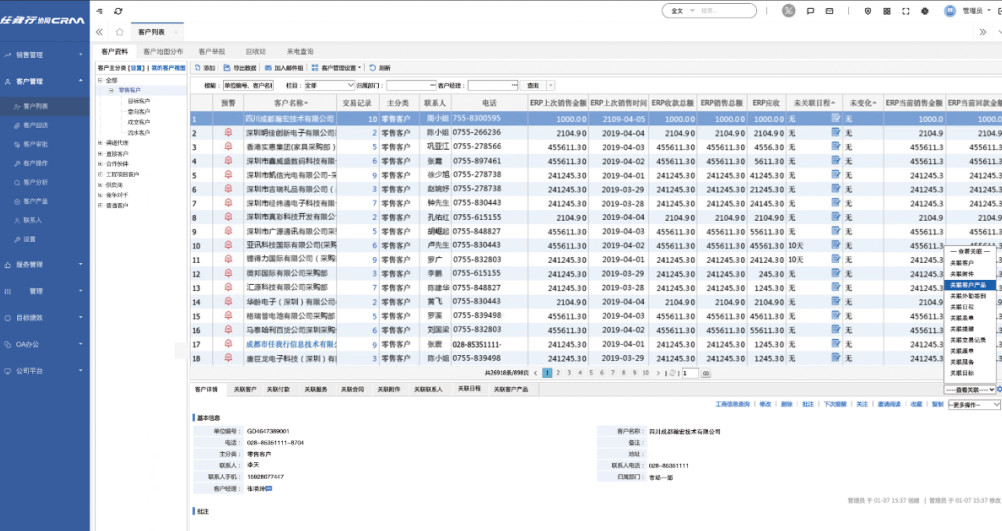Click the 修改 edit link
Image resolution: width=1002 pixels, height=531 pixels.
[765, 404]
